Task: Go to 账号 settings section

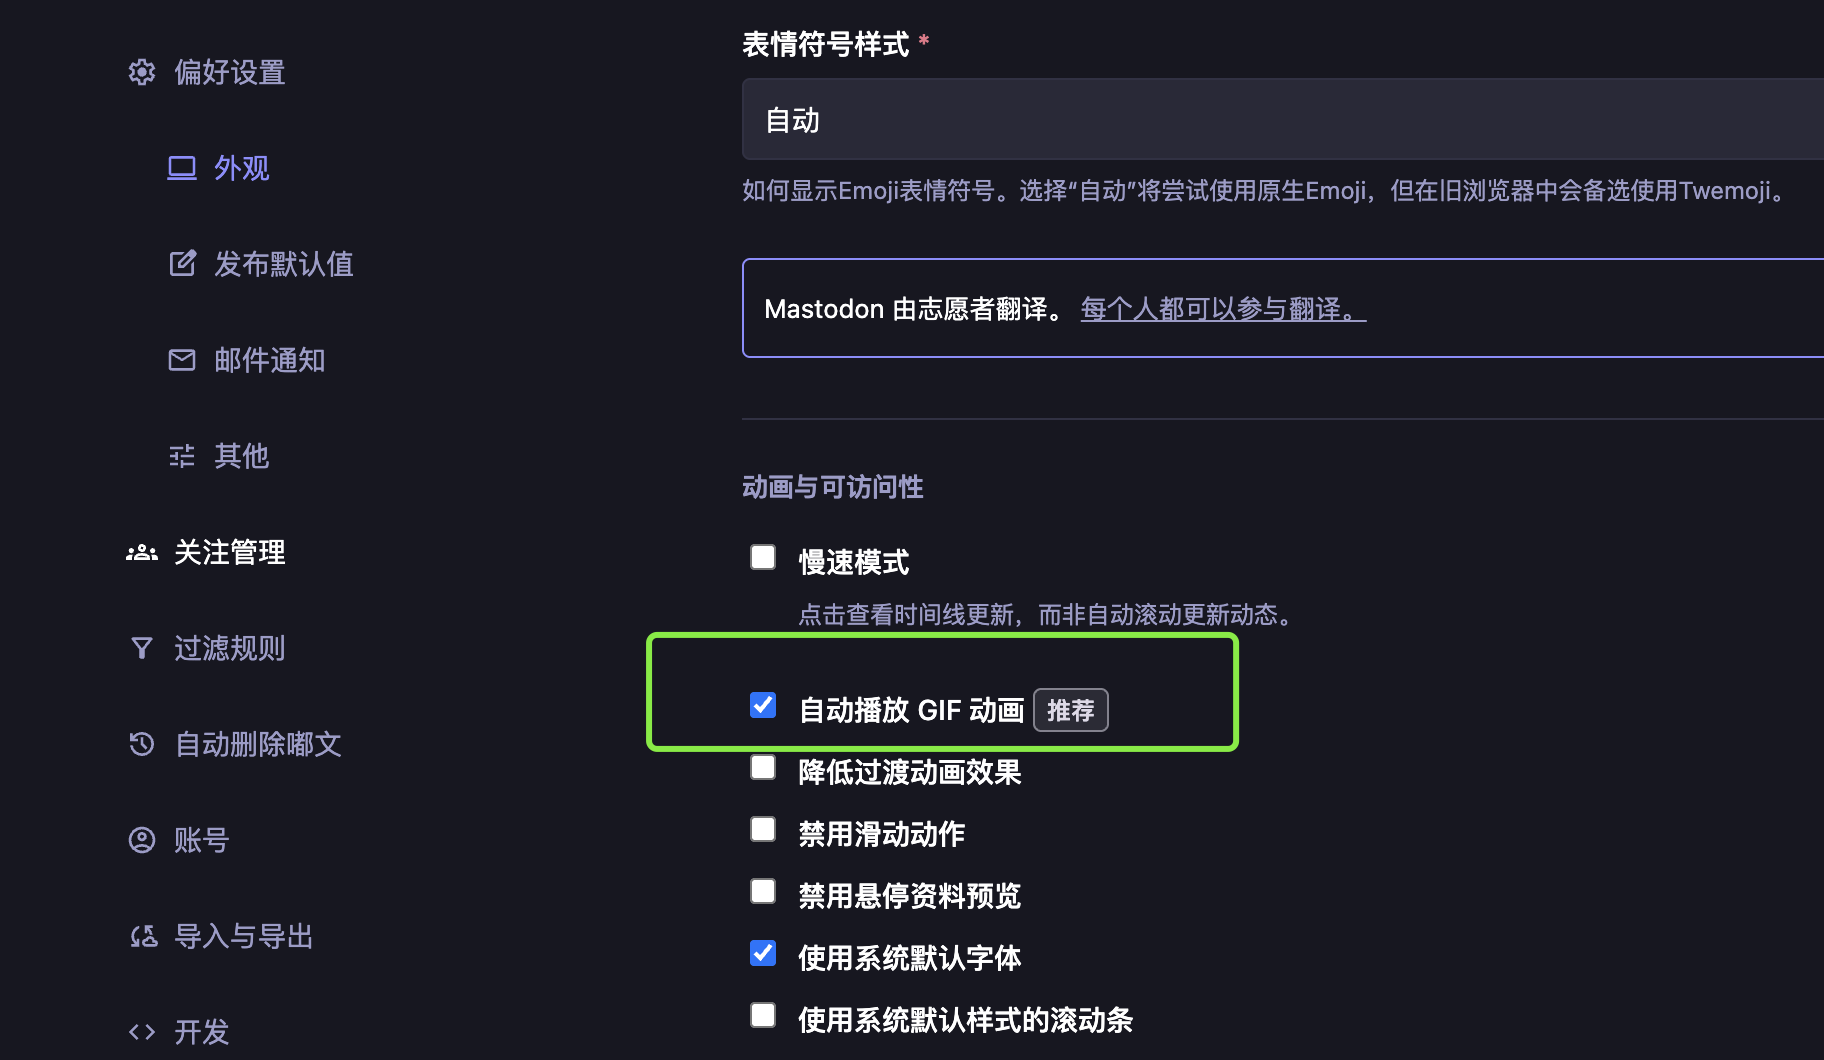Action: click(x=201, y=840)
